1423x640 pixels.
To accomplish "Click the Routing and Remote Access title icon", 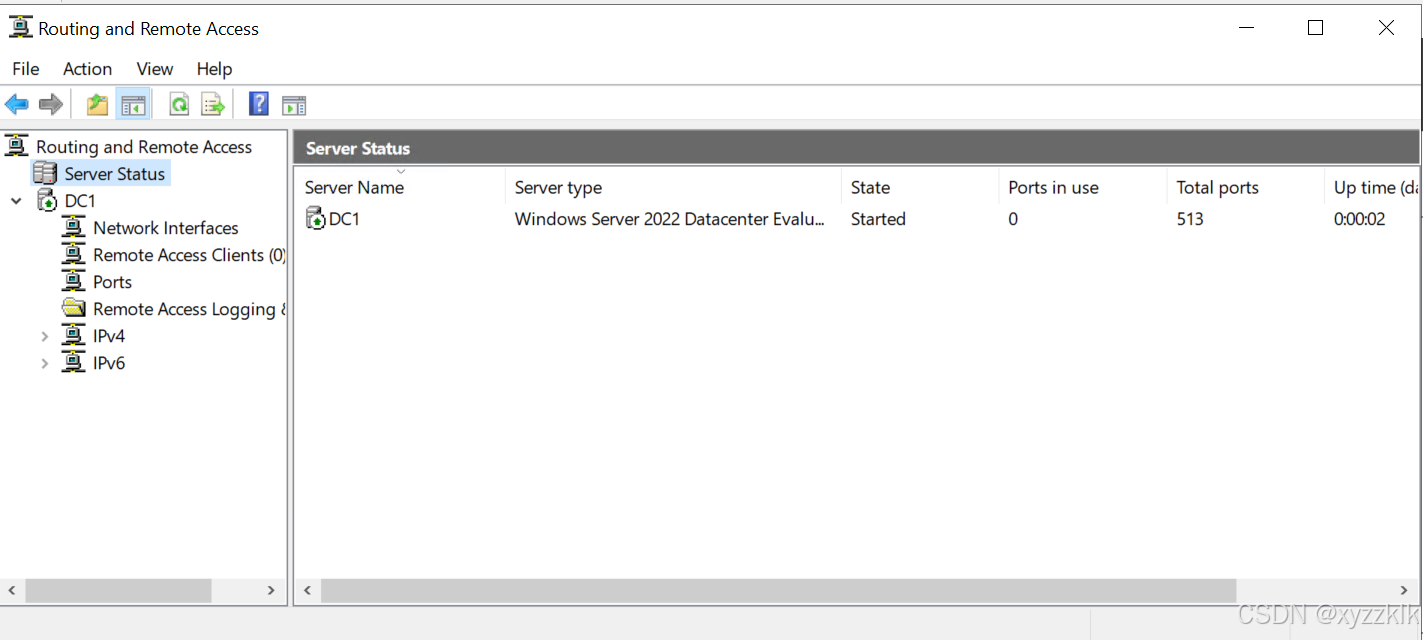I will pos(21,28).
